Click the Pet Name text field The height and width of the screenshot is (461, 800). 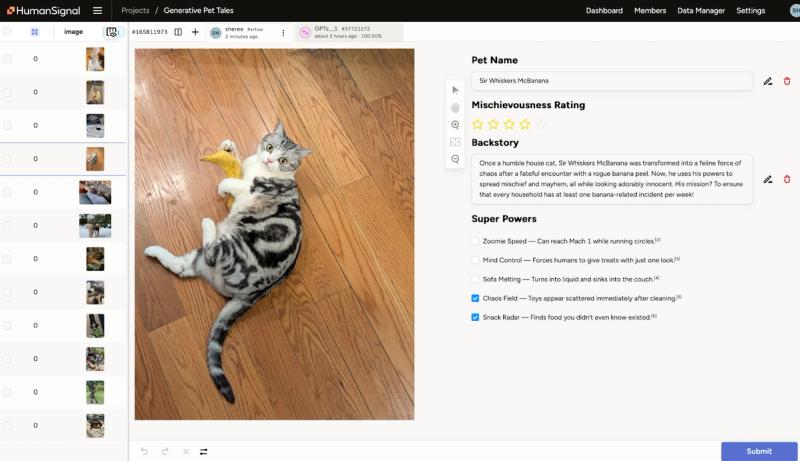pyautogui.click(x=611, y=81)
